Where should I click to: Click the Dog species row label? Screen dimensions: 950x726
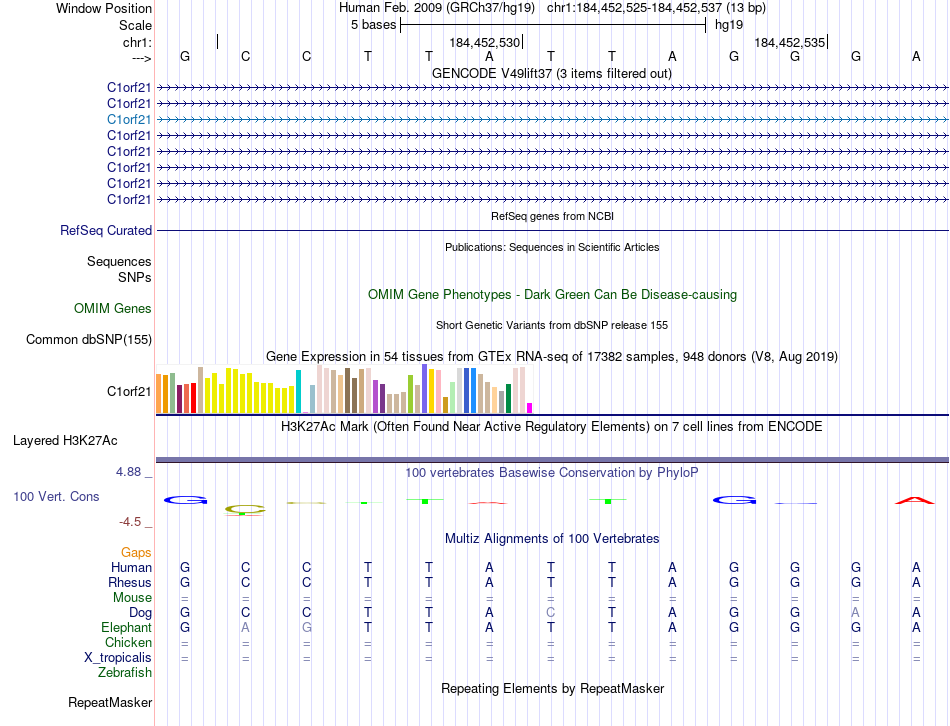pos(141,613)
